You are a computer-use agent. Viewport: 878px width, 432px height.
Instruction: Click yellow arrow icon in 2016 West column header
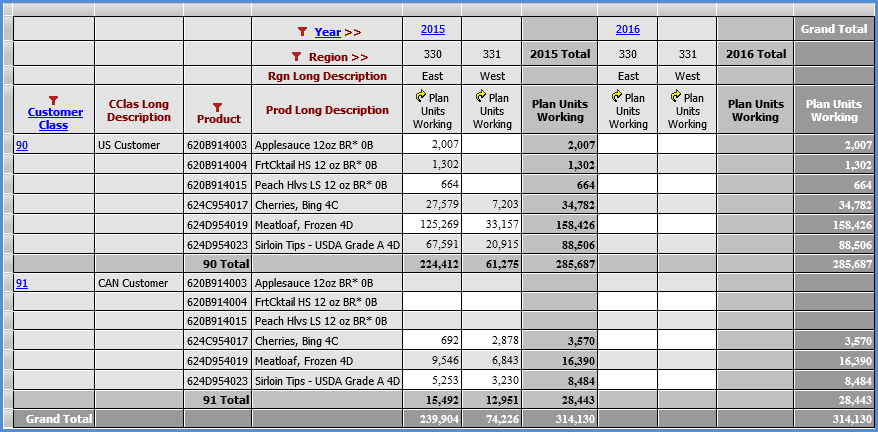click(677, 97)
